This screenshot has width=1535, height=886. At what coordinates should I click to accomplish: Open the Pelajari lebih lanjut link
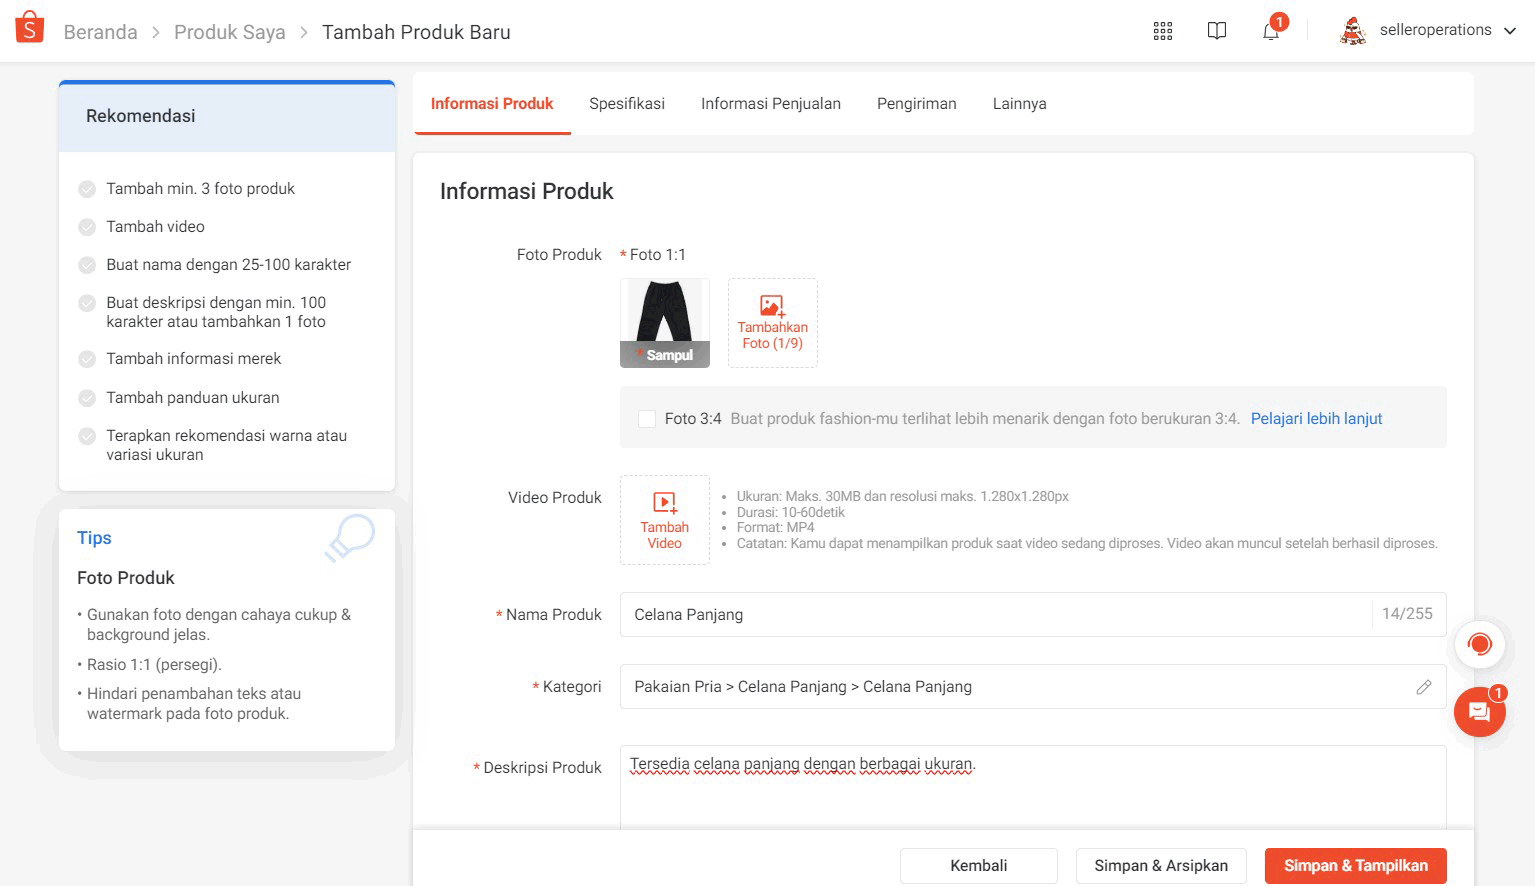[x=1315, y=418]
